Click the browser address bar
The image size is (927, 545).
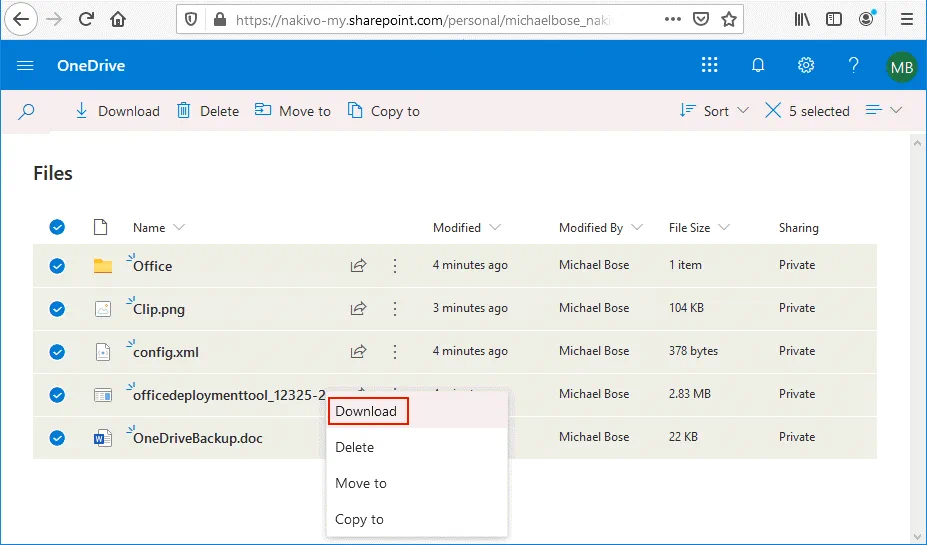[420, 19]
